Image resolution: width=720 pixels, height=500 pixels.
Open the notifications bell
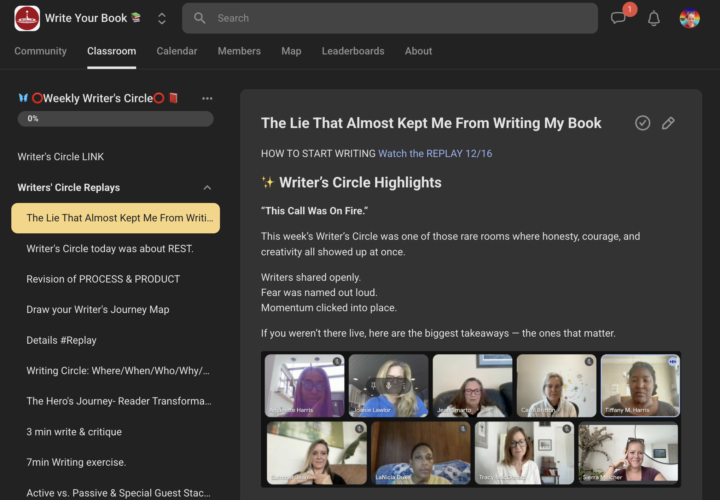(654, 18)
